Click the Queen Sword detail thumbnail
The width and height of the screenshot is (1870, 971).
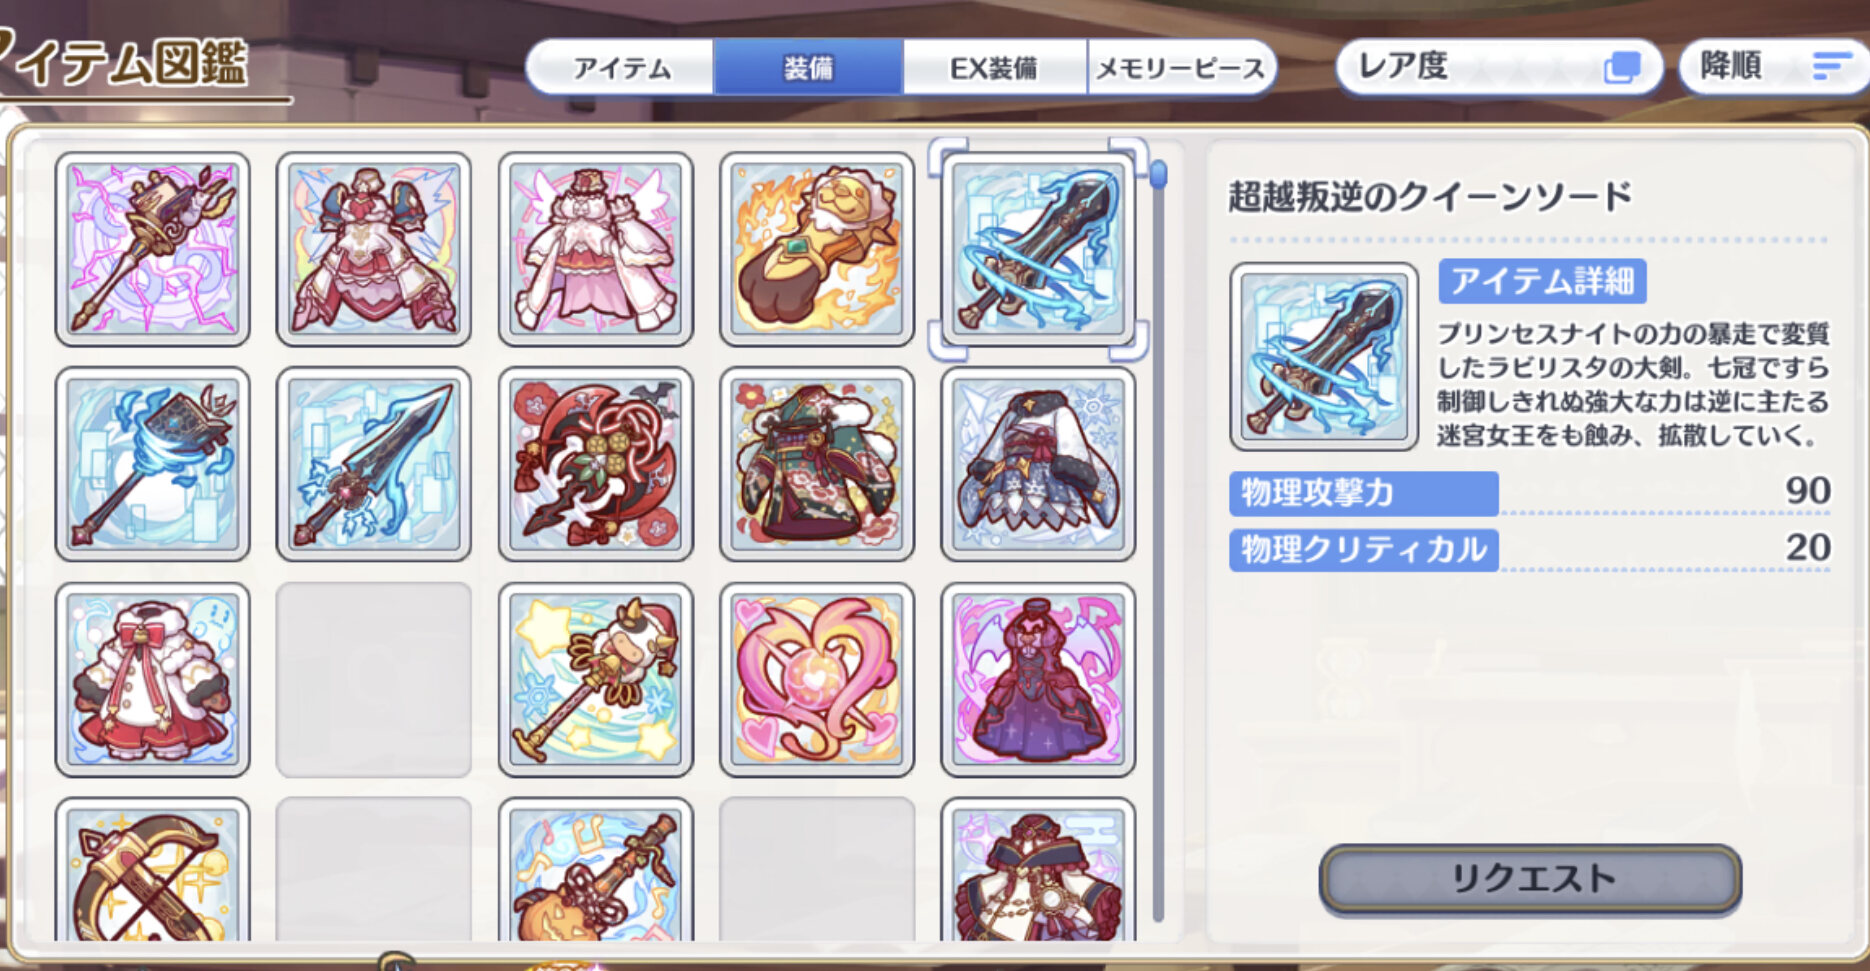click(x=1324, y=357)
